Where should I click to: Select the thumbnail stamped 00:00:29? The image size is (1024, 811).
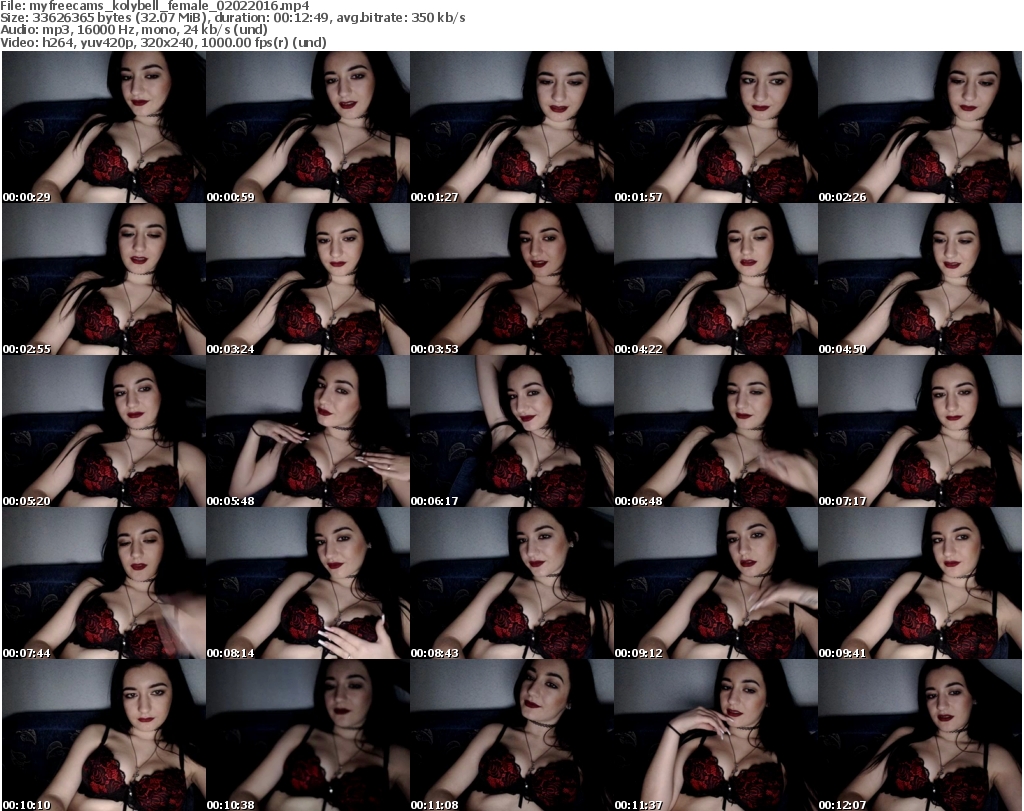tap(104, 127)
